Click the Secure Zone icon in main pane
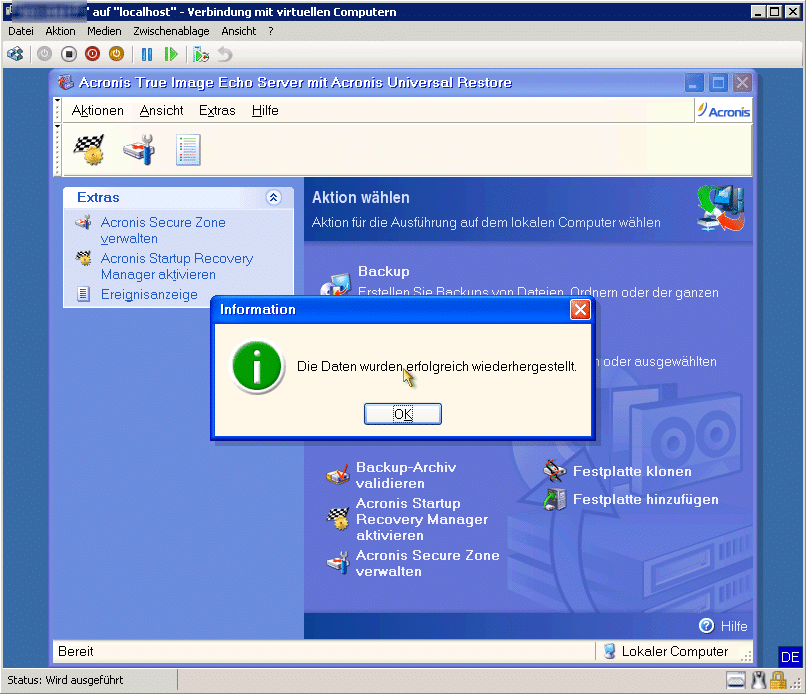The height and width of the screenshot is (694, 806). 338,562
